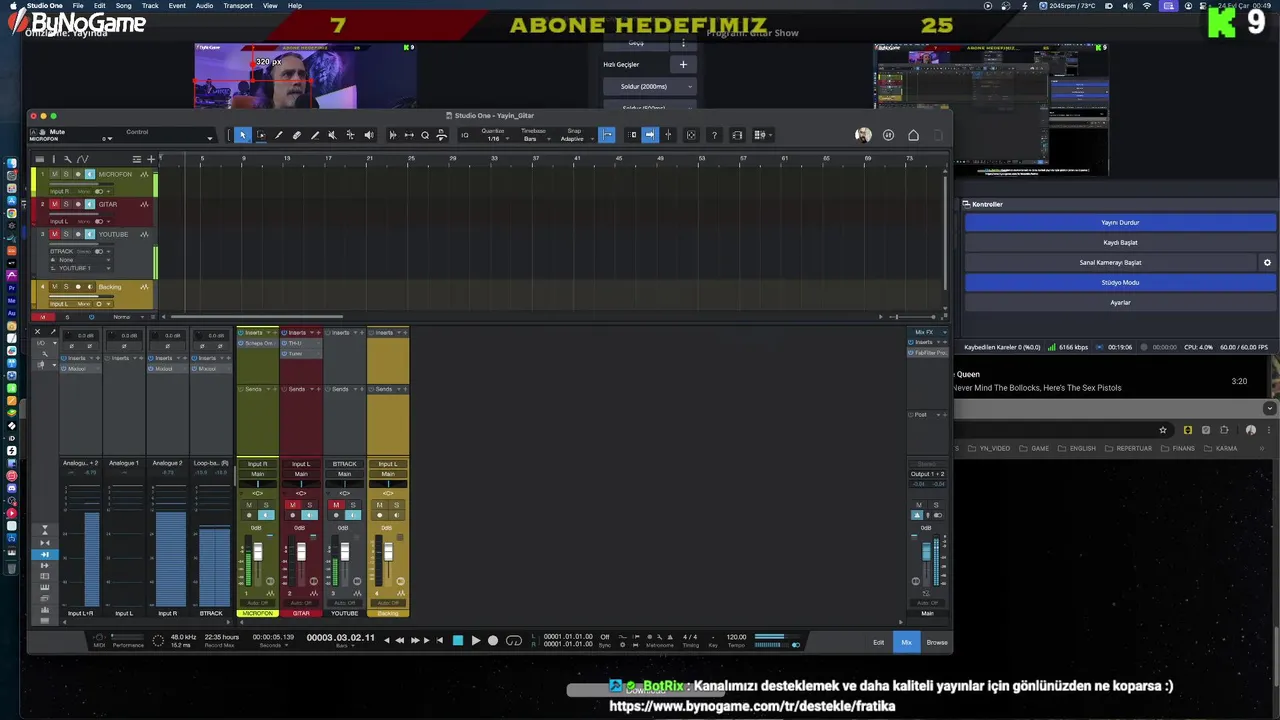This screenshot has height=720, width=1280.
Task: Click the Play button in transport
Action: pyautogui.click(x=475, y=640)
